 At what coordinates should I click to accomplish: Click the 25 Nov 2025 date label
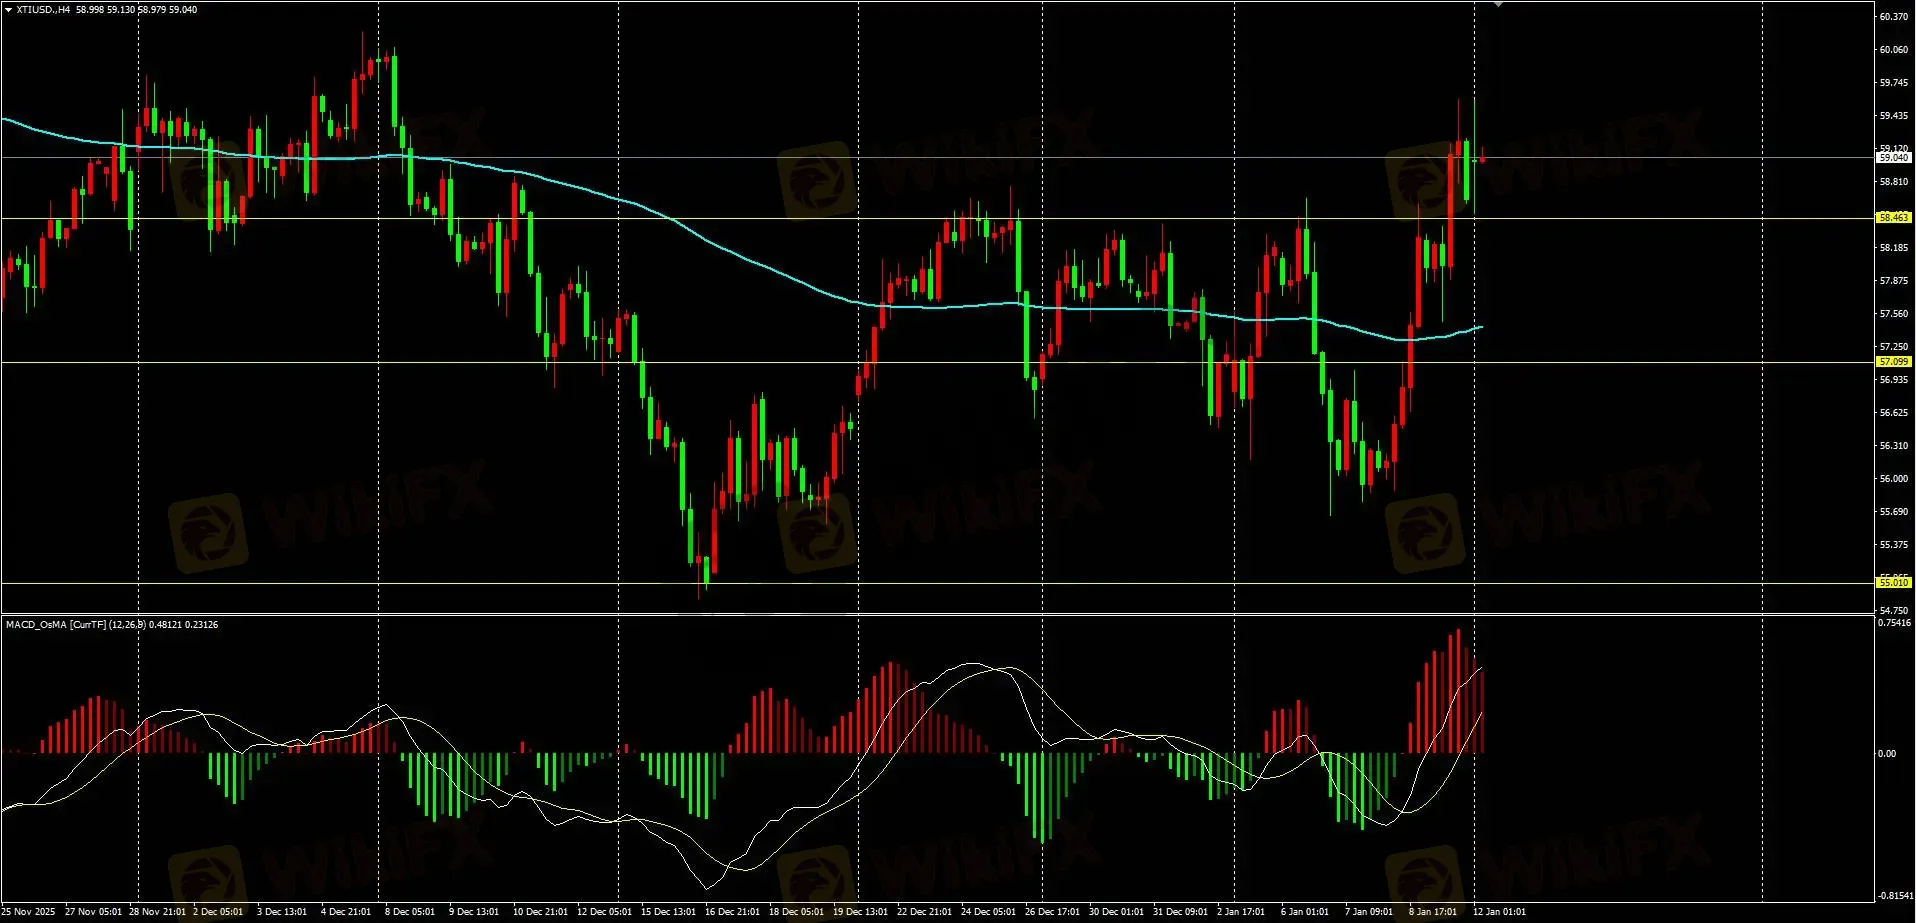point(28,912)
